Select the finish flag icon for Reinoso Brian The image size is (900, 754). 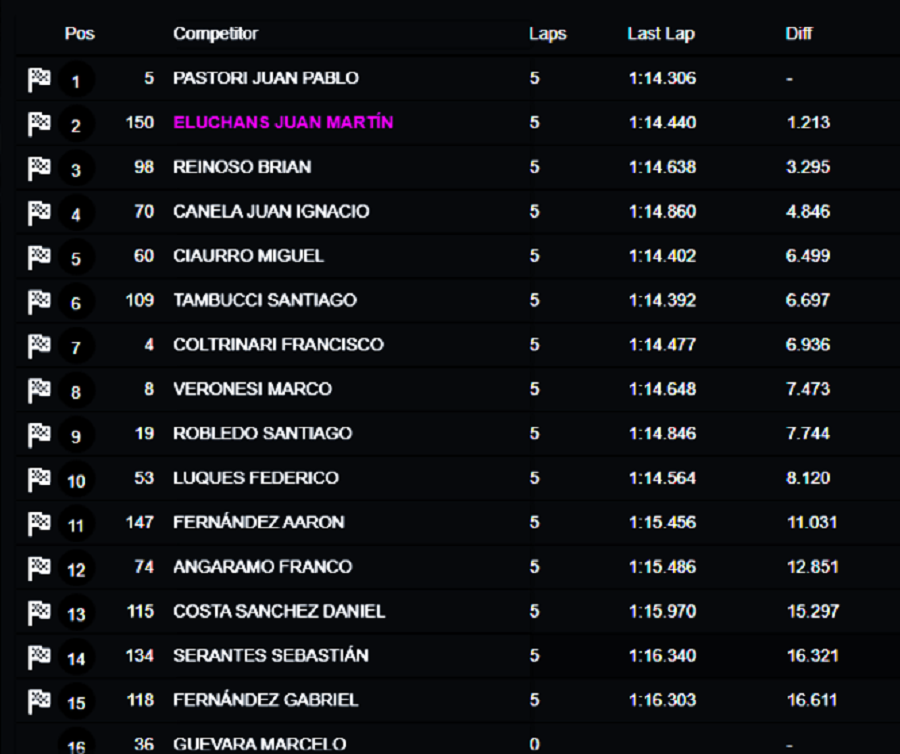[x=39, y=168]
